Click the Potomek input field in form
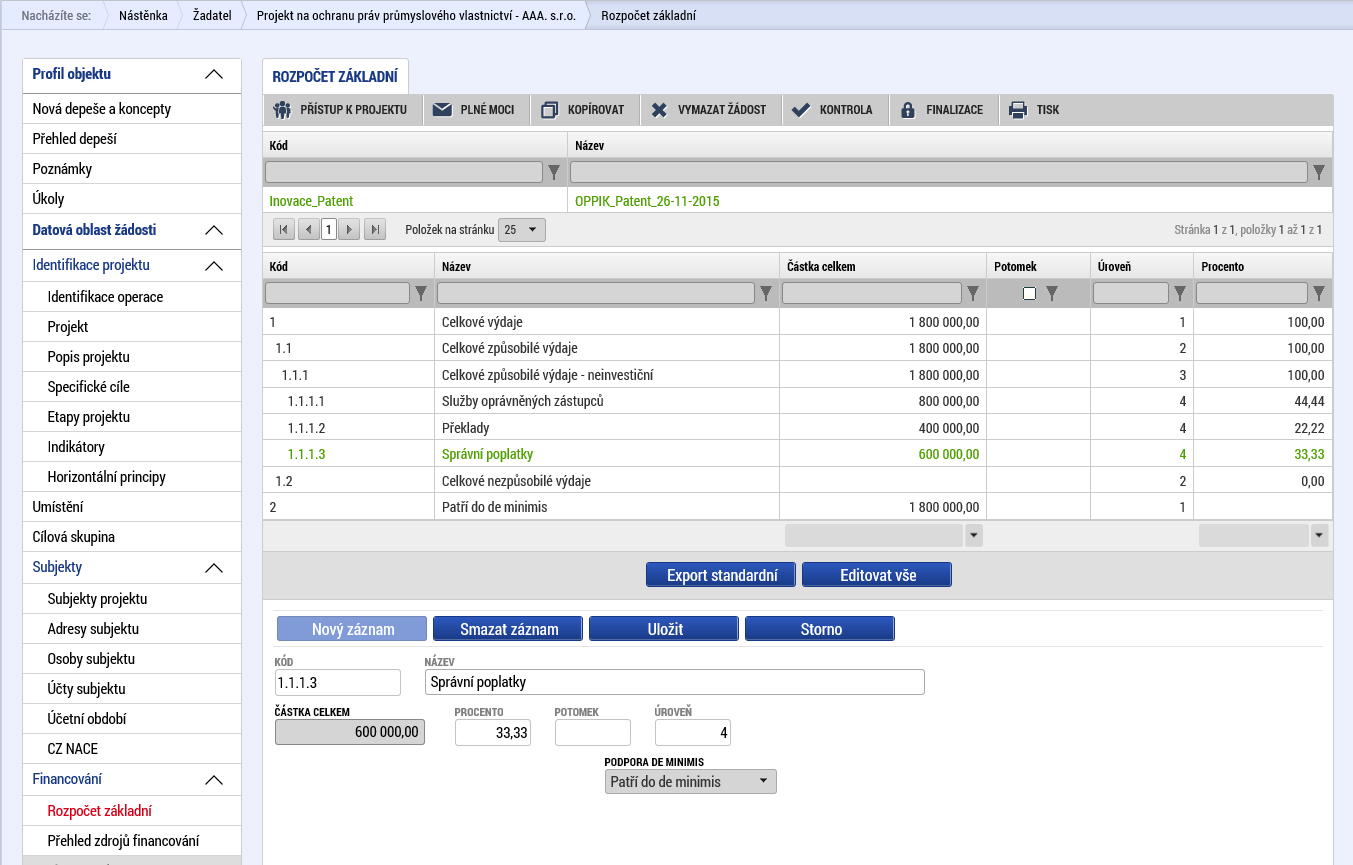Screen dimensions: 1353x865 [593, 733]
